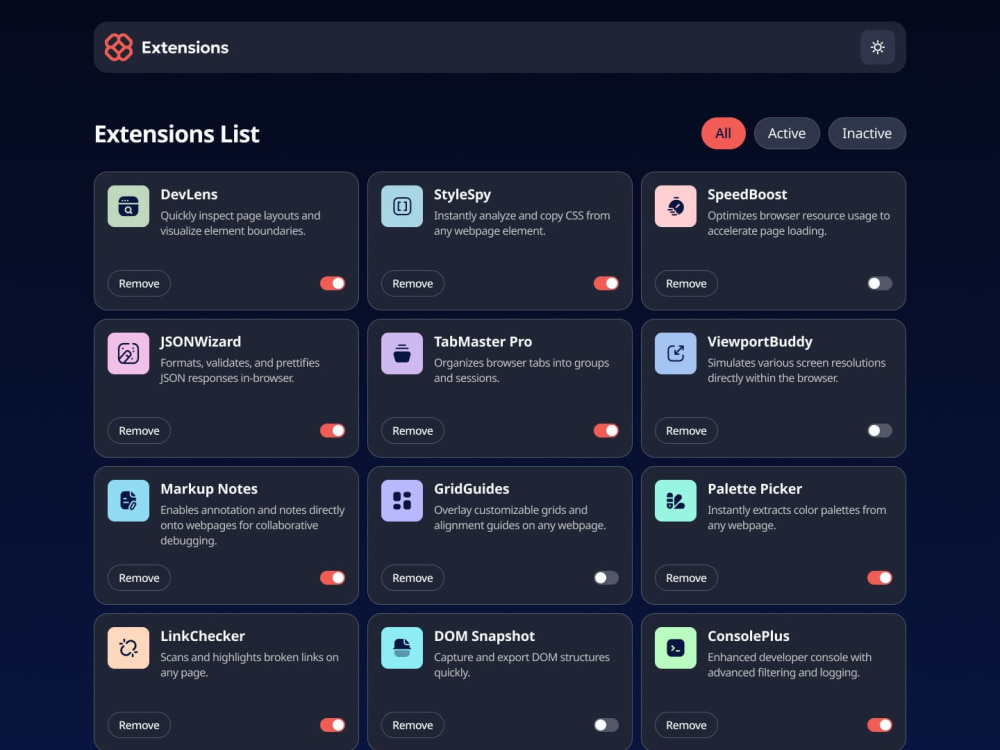Switch off the Markup Notes toggle

coord(332,578)
